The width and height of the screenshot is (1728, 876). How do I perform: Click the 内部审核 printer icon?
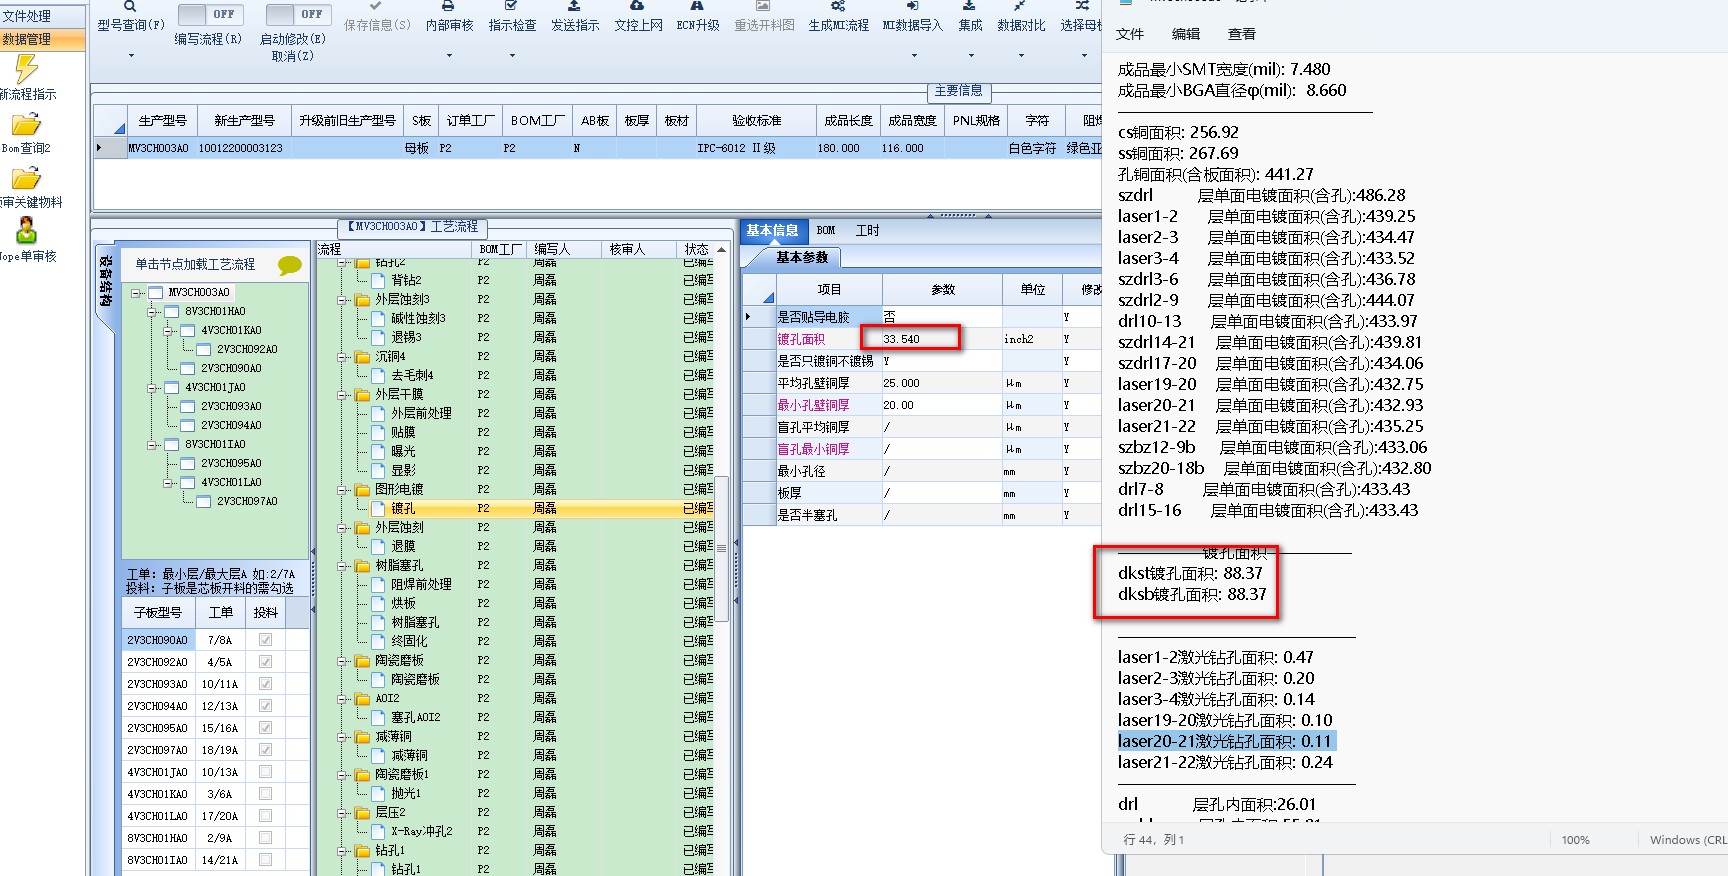point(448,6)
